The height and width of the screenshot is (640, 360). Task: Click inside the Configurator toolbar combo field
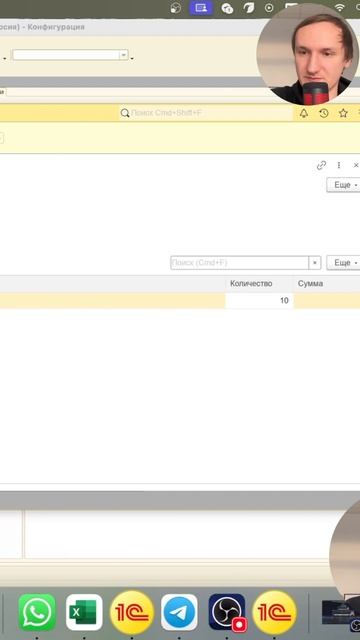coord(66,55)
